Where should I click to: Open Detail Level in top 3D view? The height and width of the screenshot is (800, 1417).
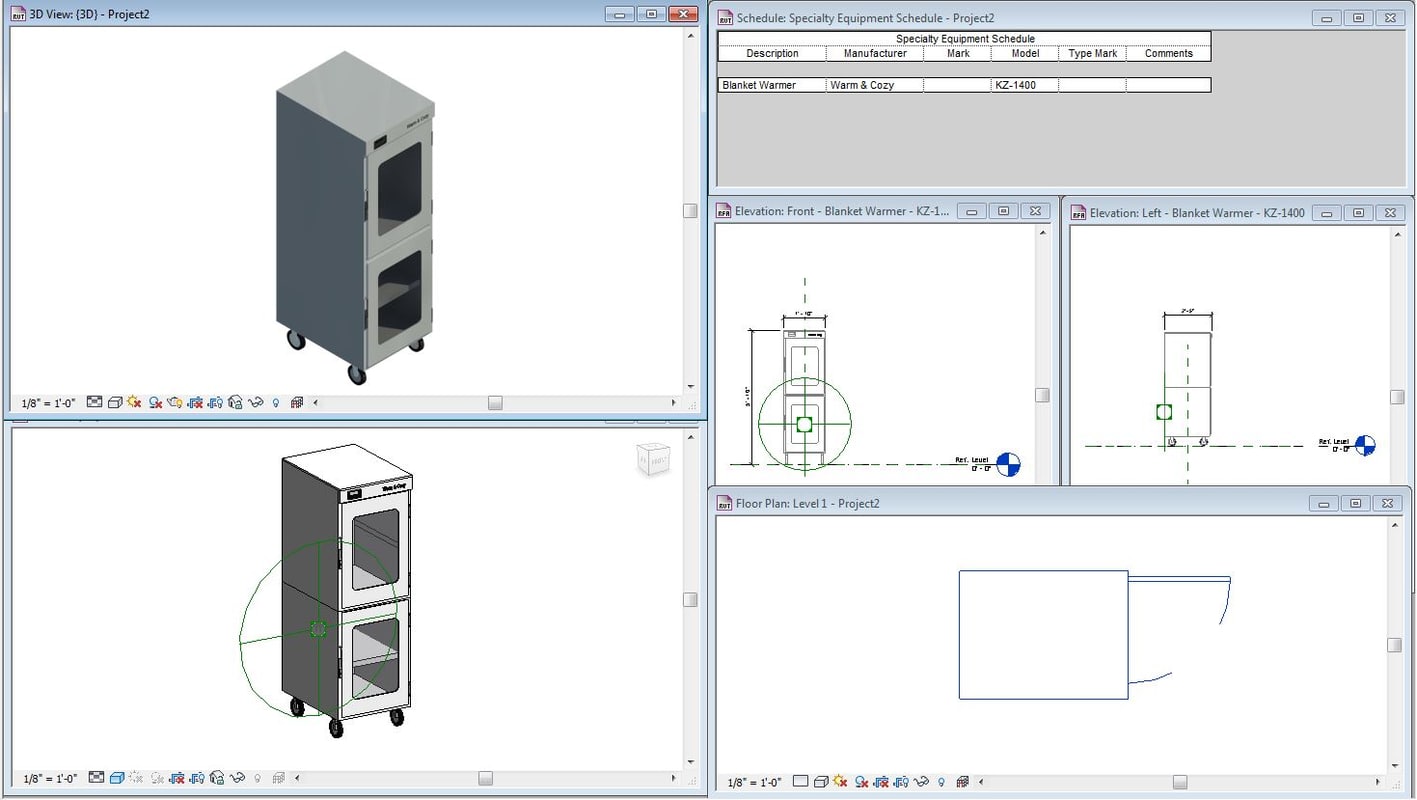94,402
